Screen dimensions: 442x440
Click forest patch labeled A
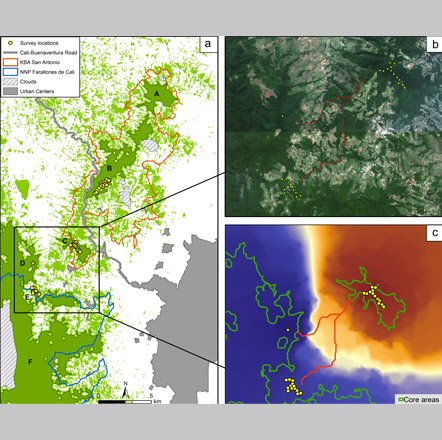[157, 94]
